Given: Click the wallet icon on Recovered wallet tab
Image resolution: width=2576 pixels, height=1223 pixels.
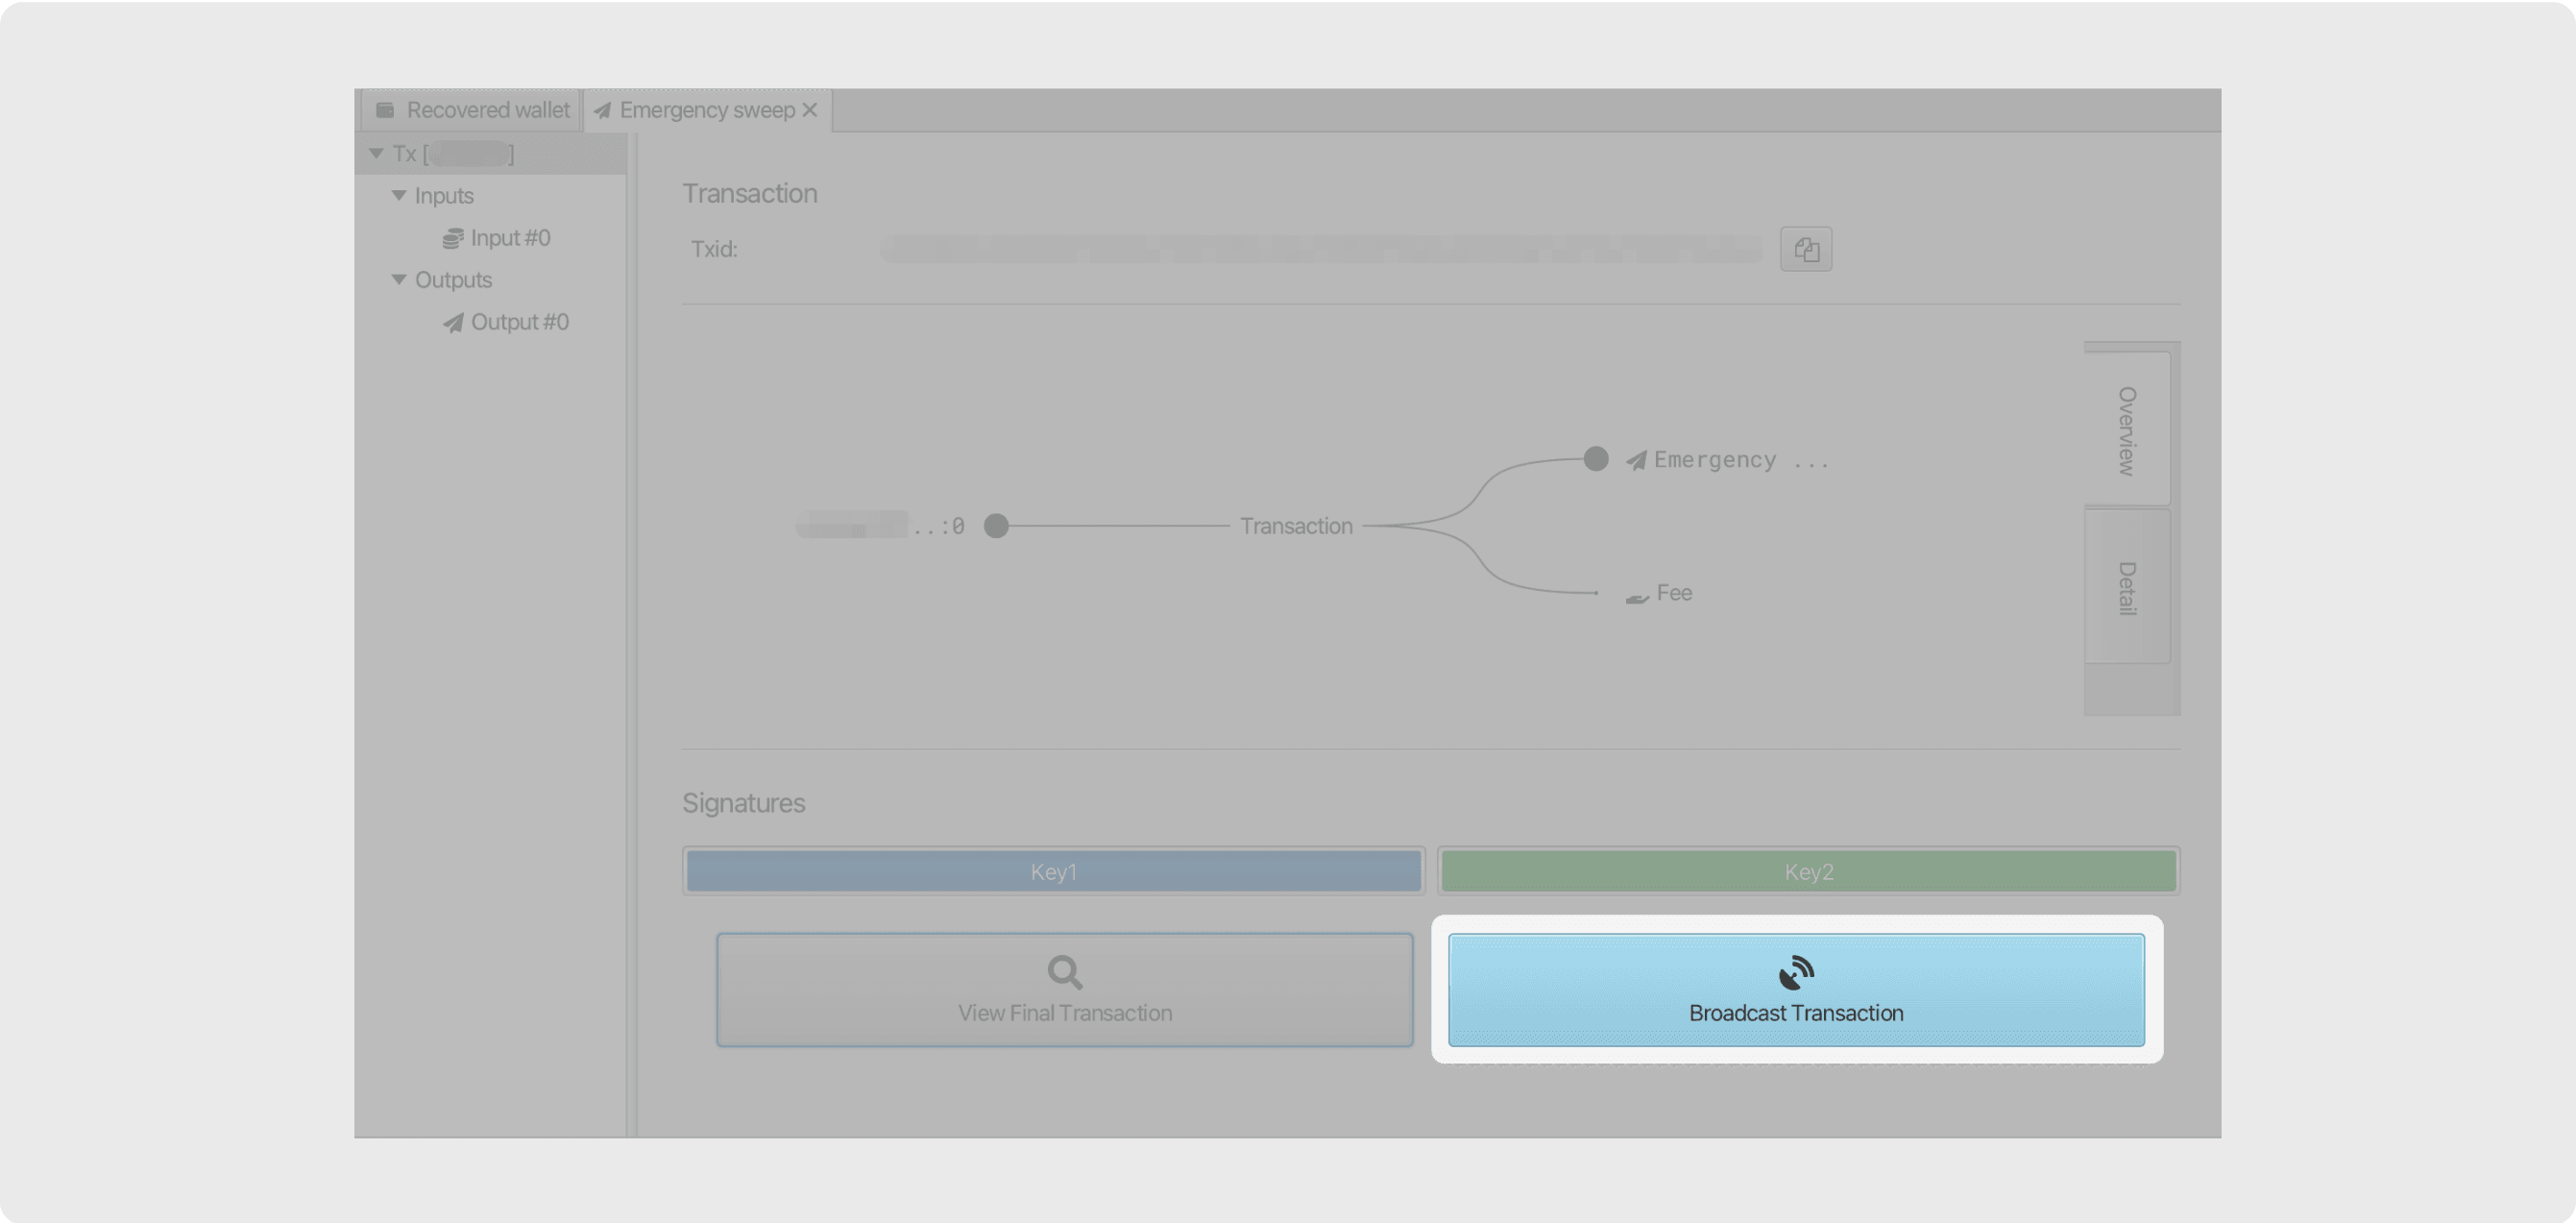Looking at the screenshot, I should pos(385,110).
